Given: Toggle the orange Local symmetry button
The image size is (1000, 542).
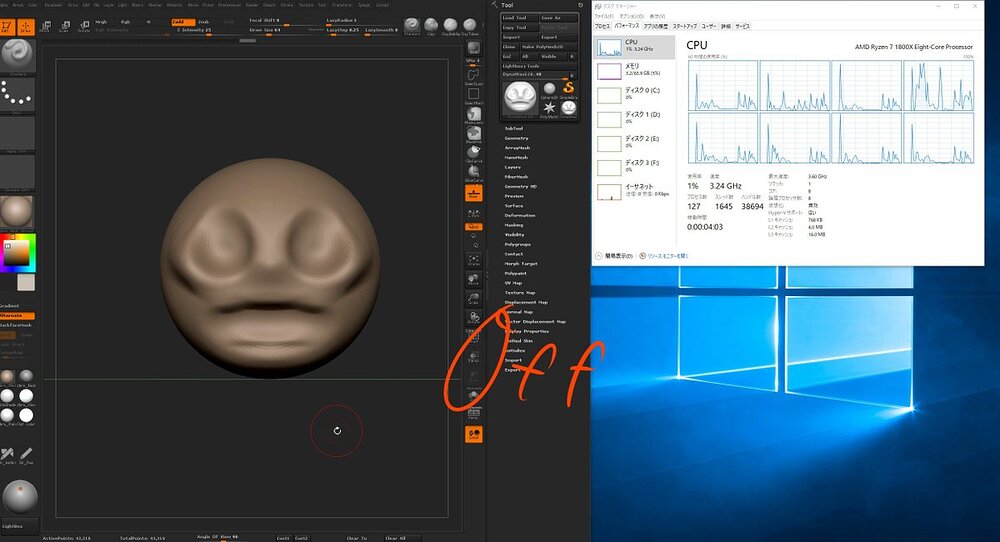Looking at the screenshot, I should (473, 226).
